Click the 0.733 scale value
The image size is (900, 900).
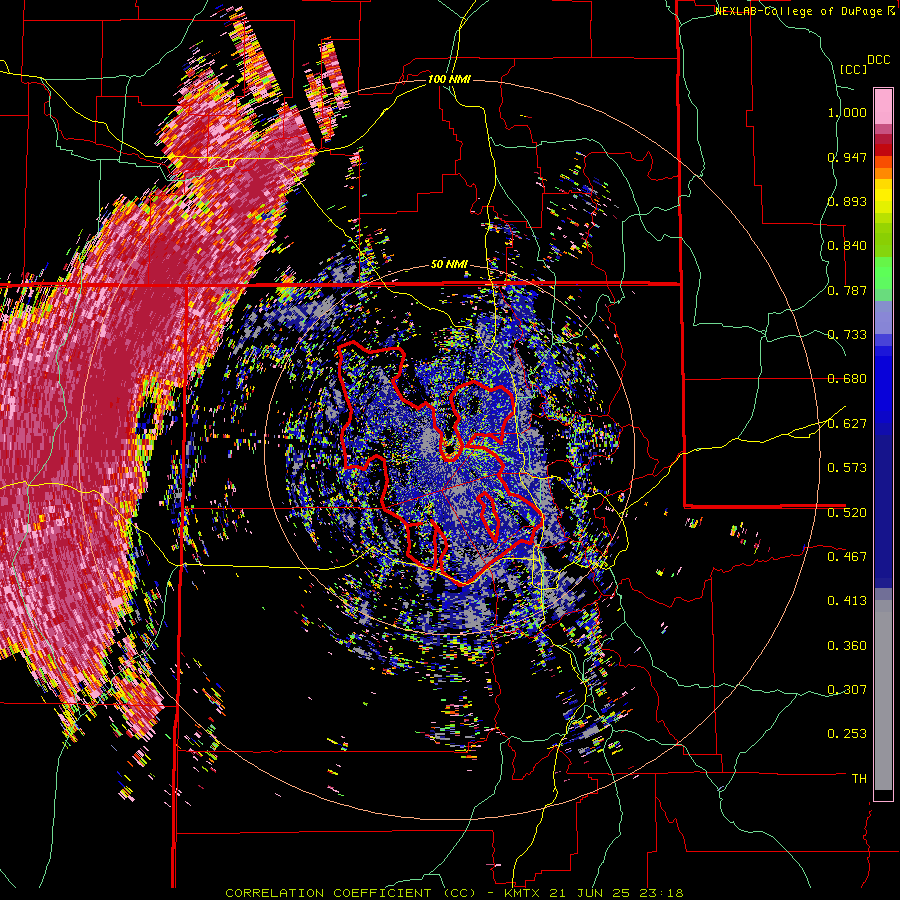847,335
